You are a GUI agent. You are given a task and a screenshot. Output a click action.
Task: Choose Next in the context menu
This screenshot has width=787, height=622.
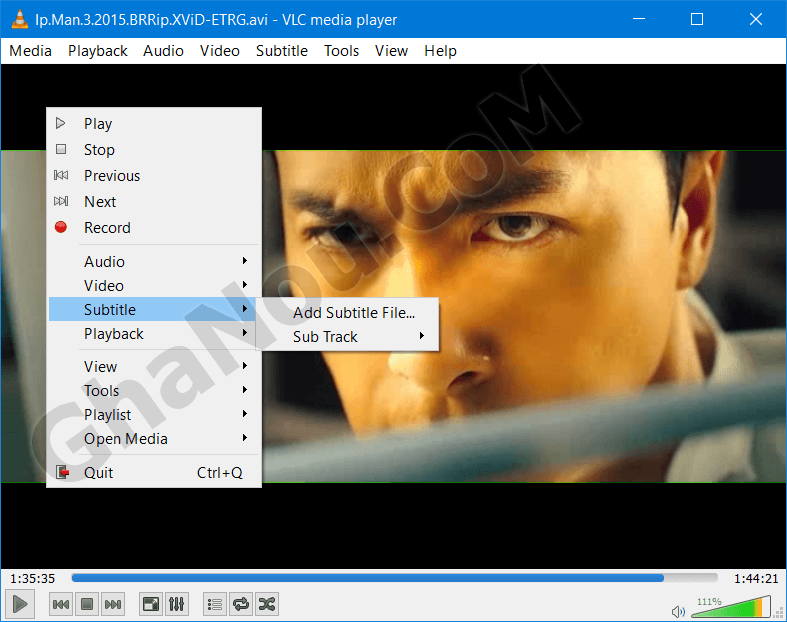click(x=154, y=202)
